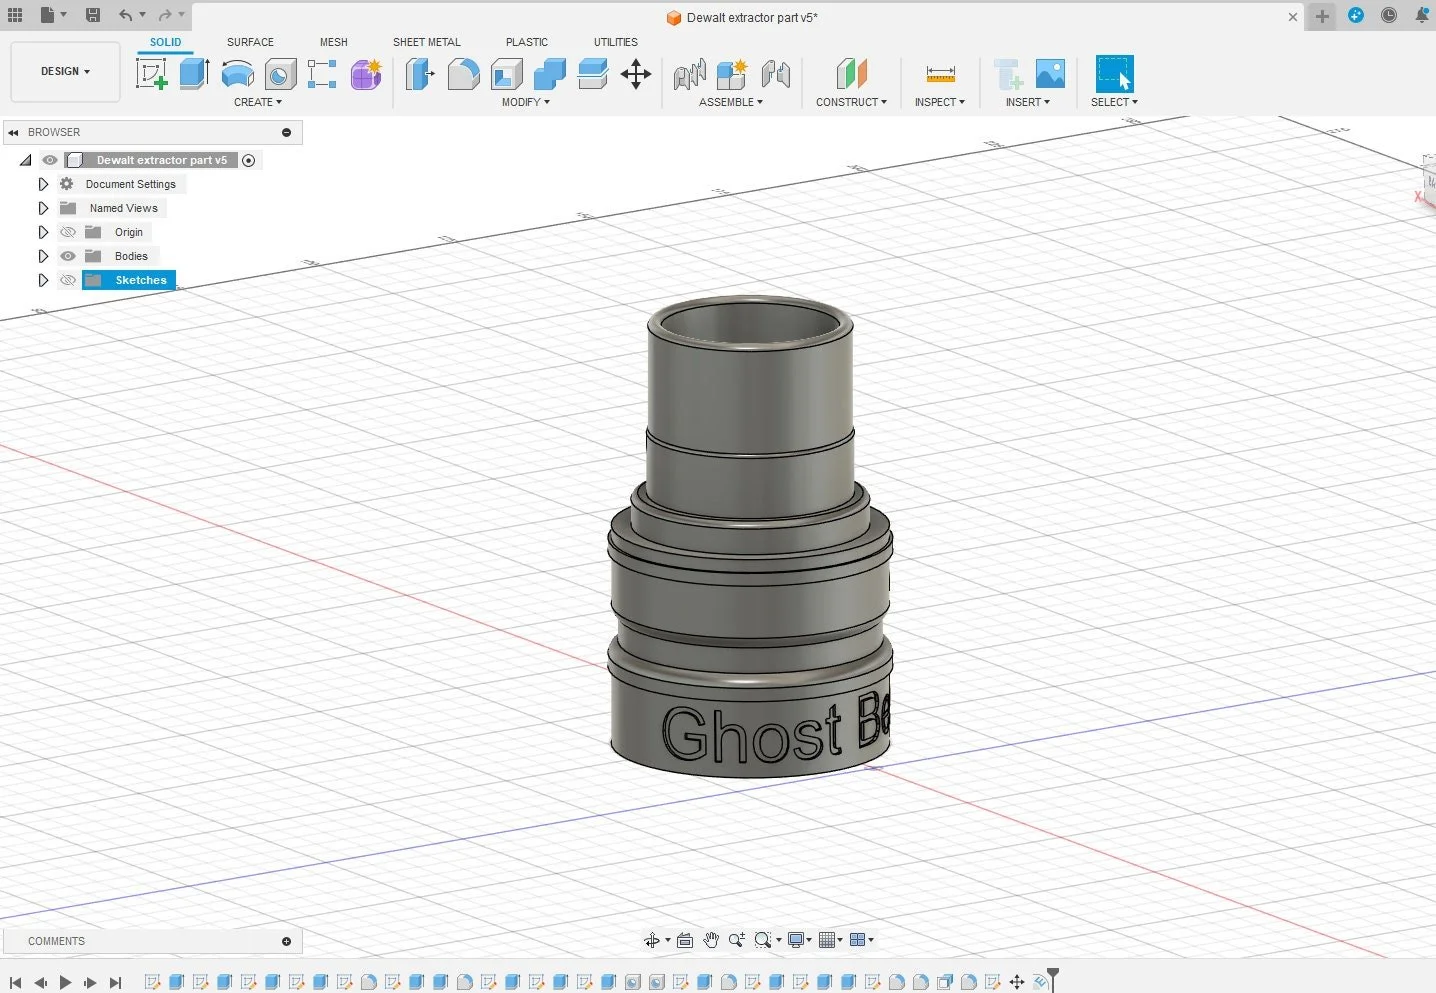Undo the last action
Viewport: 1436px width, 993px height.
(x=125, y=15)
